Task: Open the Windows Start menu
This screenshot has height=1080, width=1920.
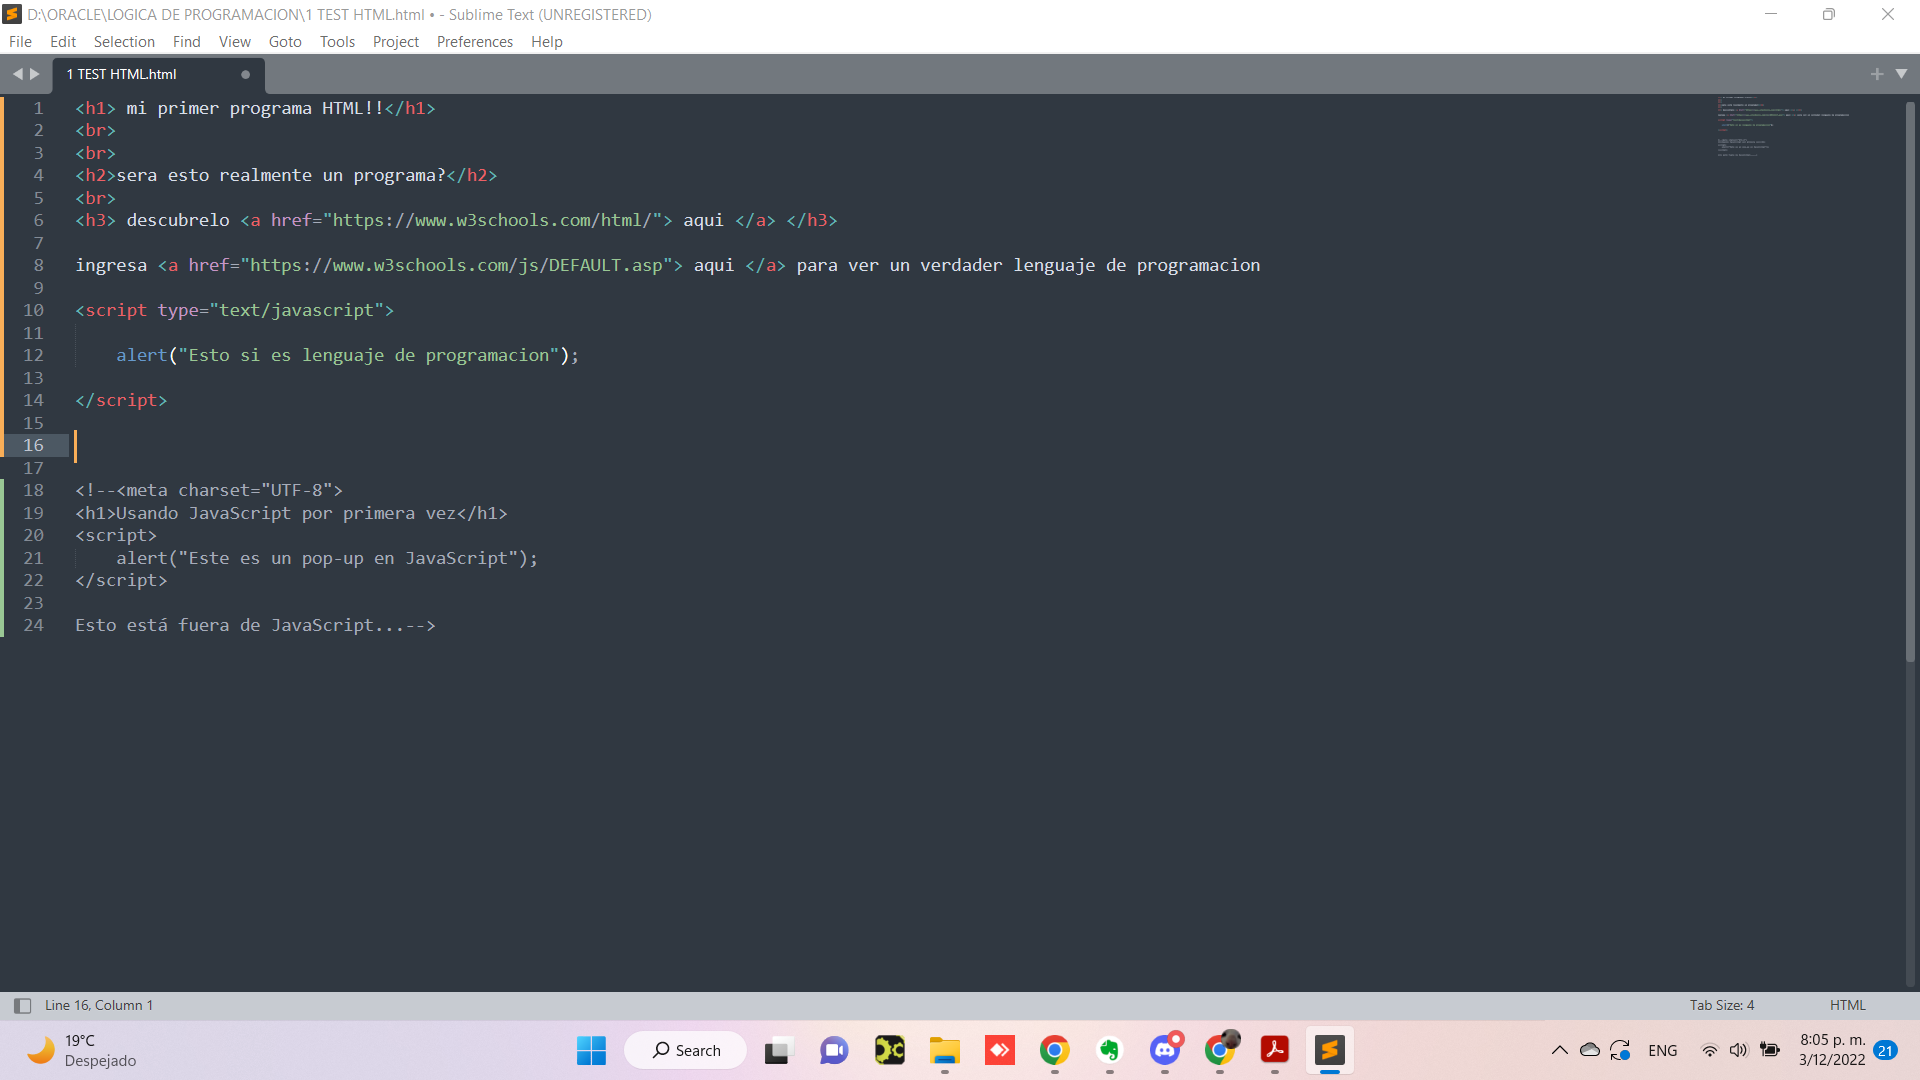Action: 591,1050
